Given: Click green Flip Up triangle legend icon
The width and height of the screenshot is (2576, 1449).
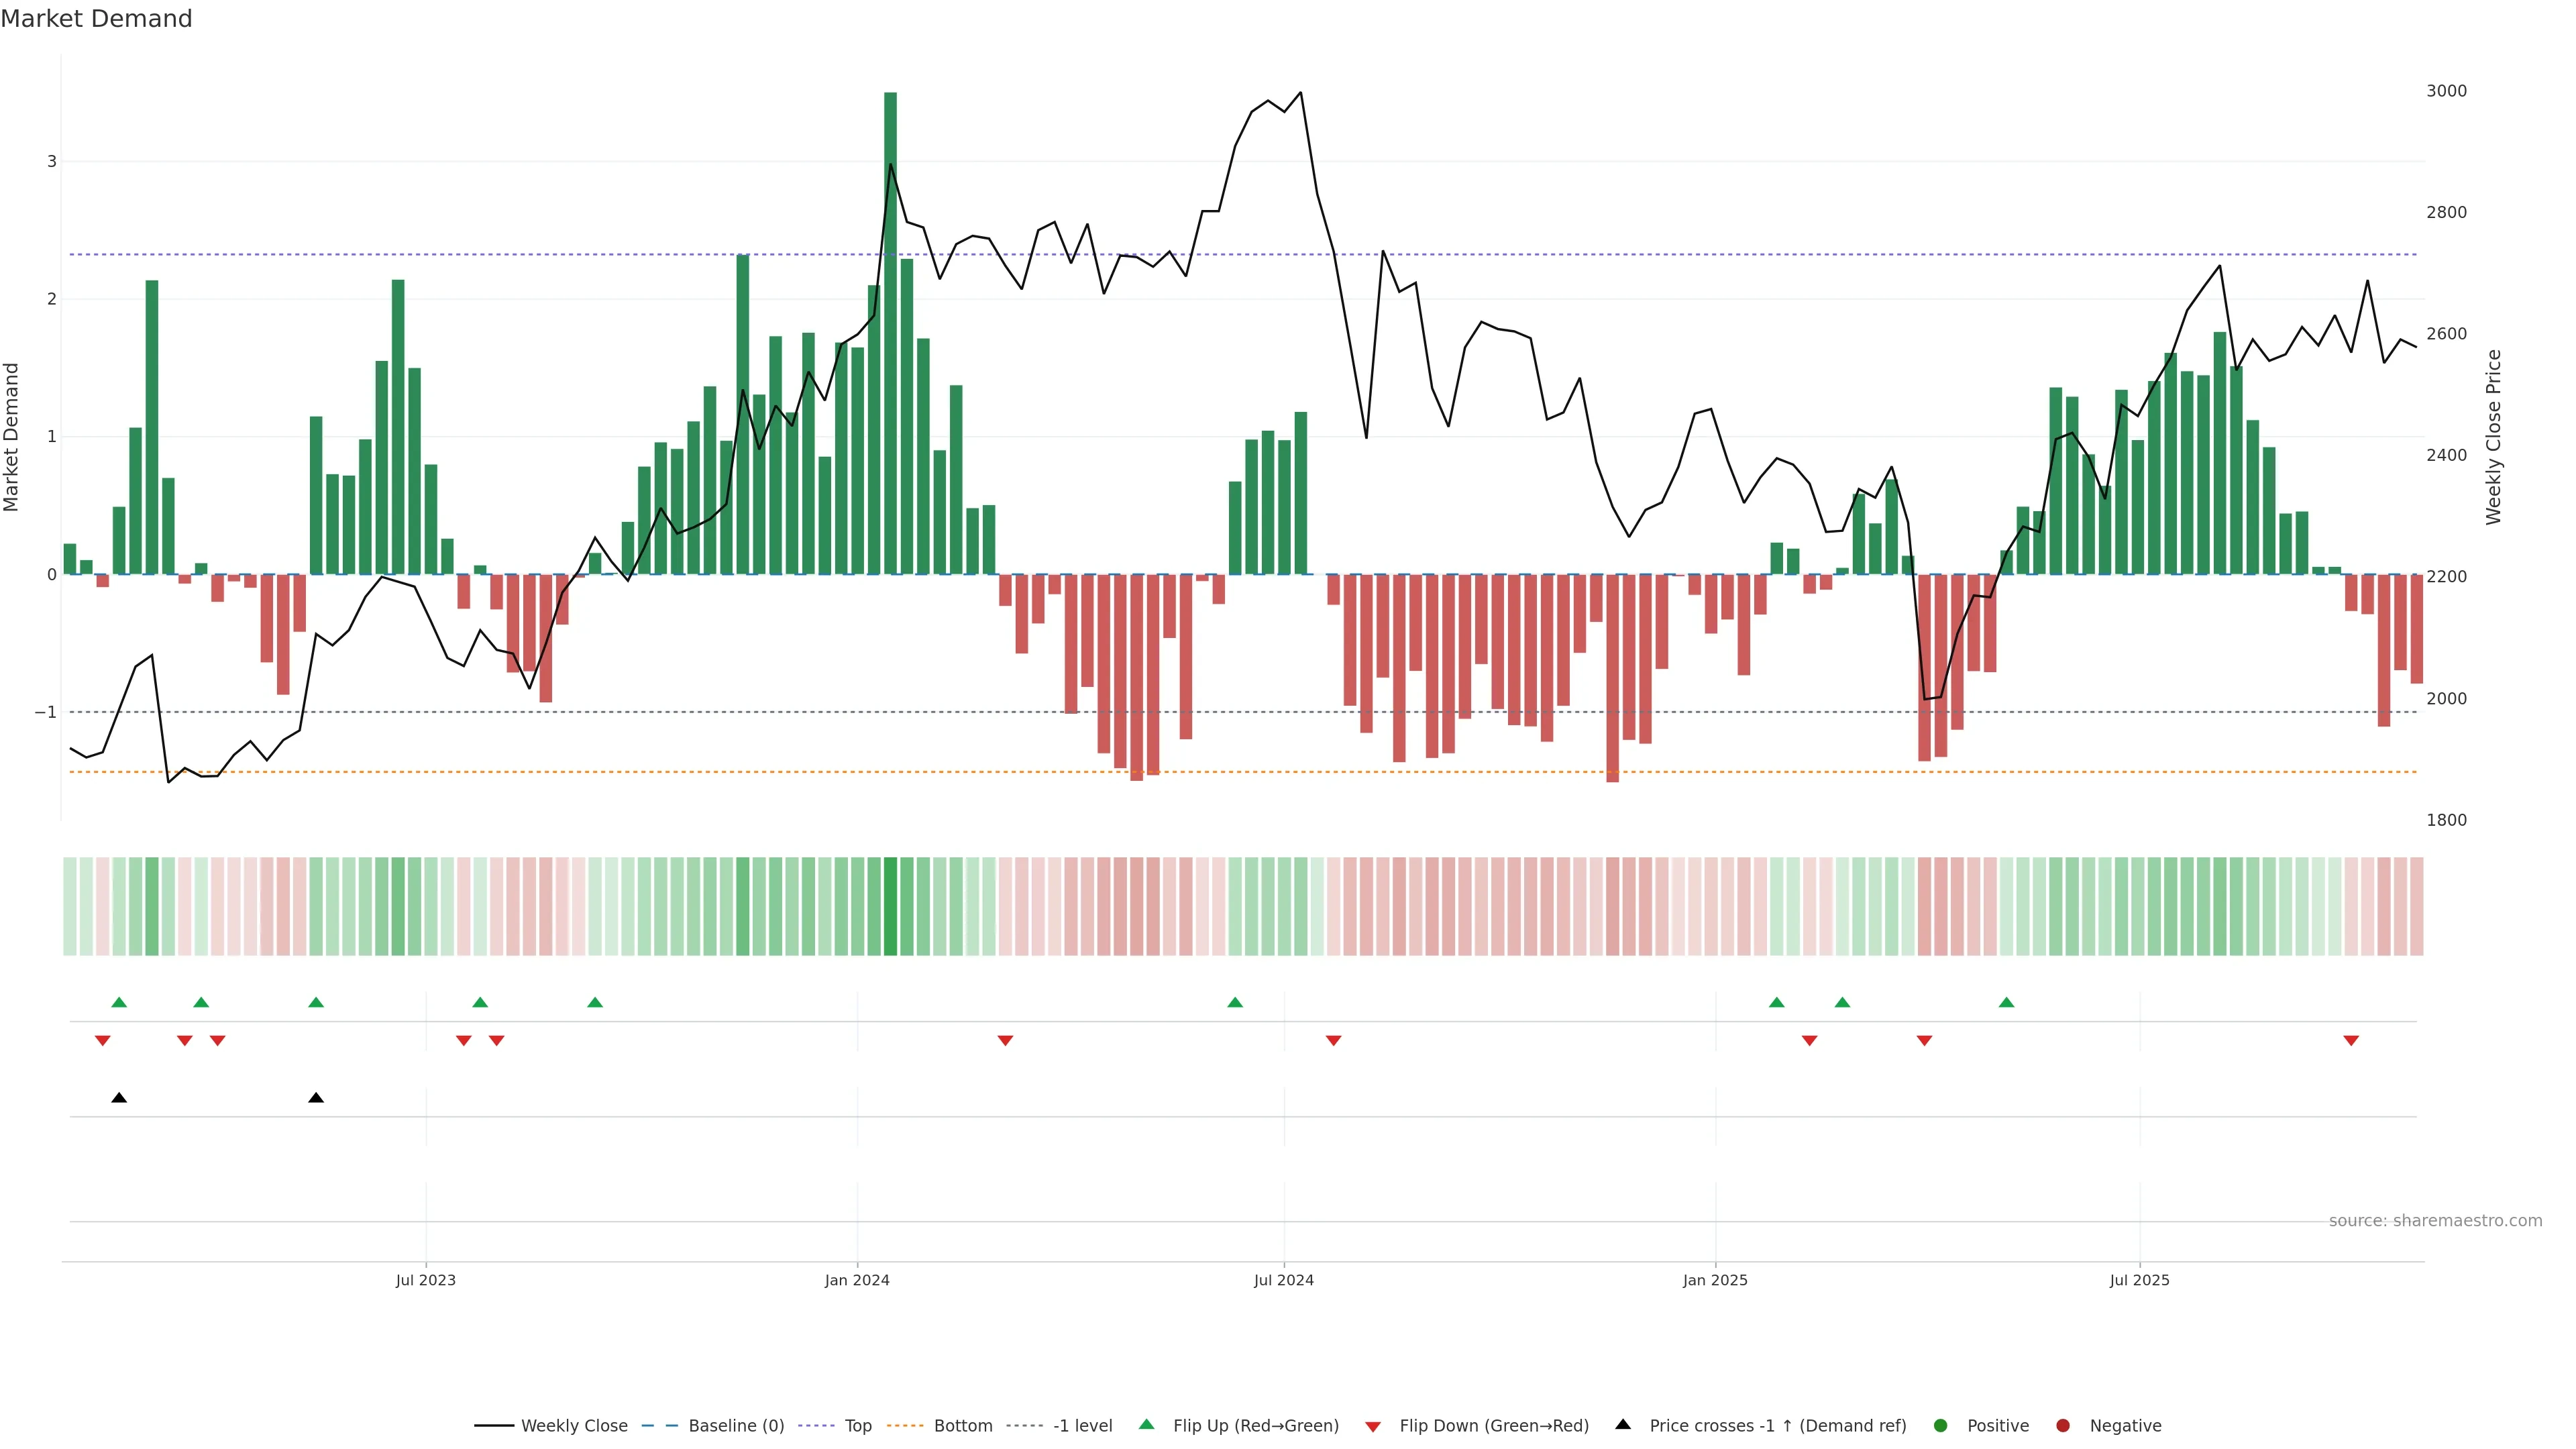Looking at the screenshot, I should (1147, 1425).
